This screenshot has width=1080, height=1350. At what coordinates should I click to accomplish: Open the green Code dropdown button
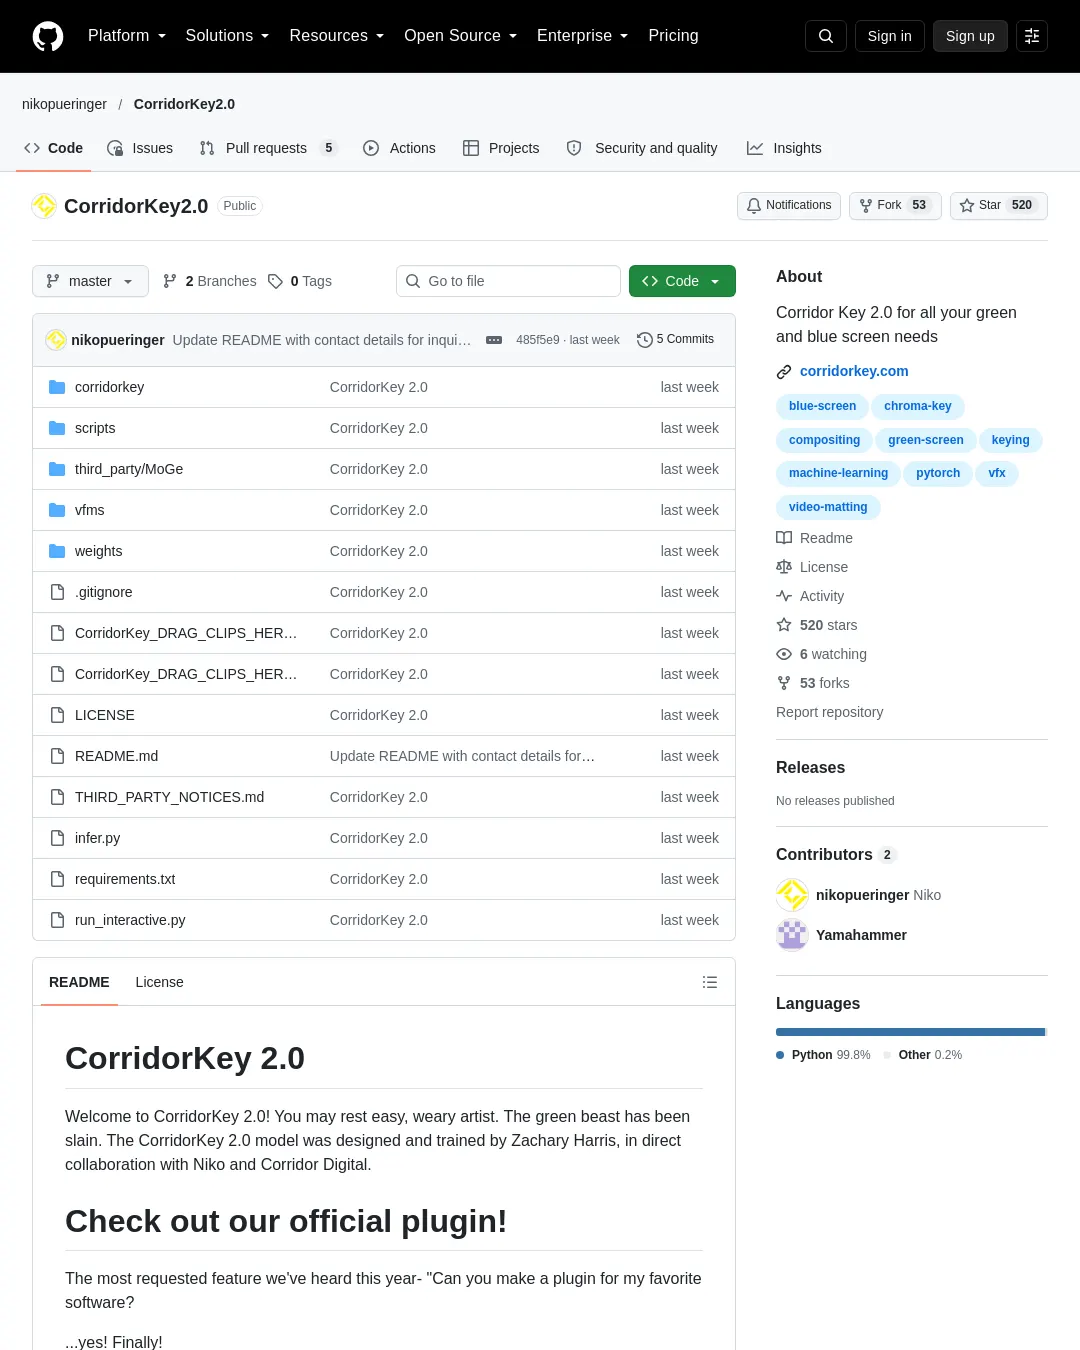[682, 281]
